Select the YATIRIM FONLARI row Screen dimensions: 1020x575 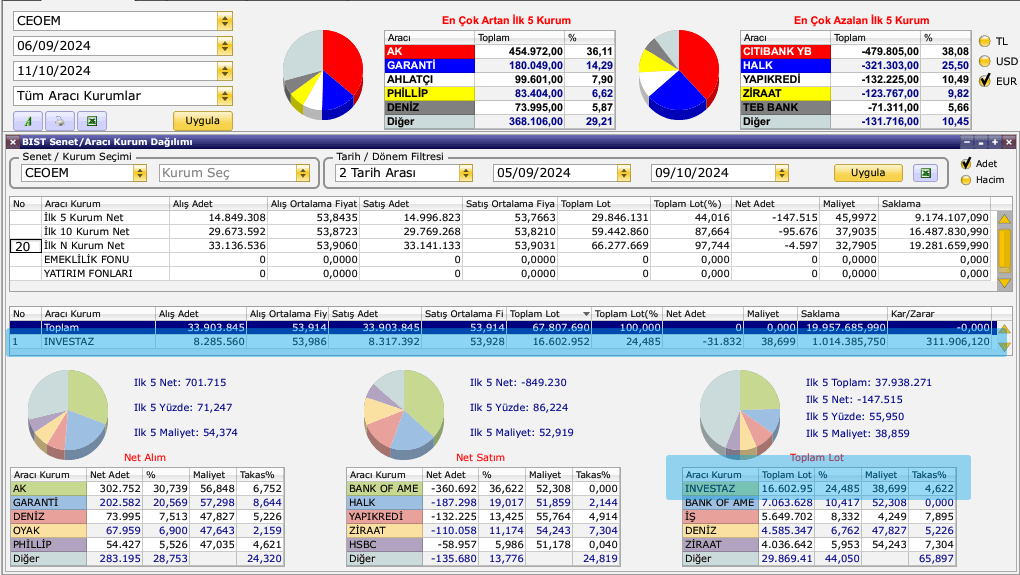(x=500, y=274)
